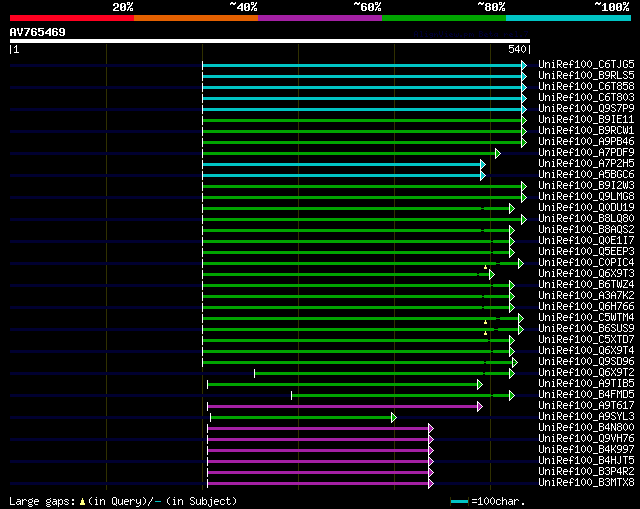Image resolution: width=640 pixels, height=509 pixels.
Task: Click the purple arrowhead of the UniRef100_A9T617 hit
Action: (480, 407)
